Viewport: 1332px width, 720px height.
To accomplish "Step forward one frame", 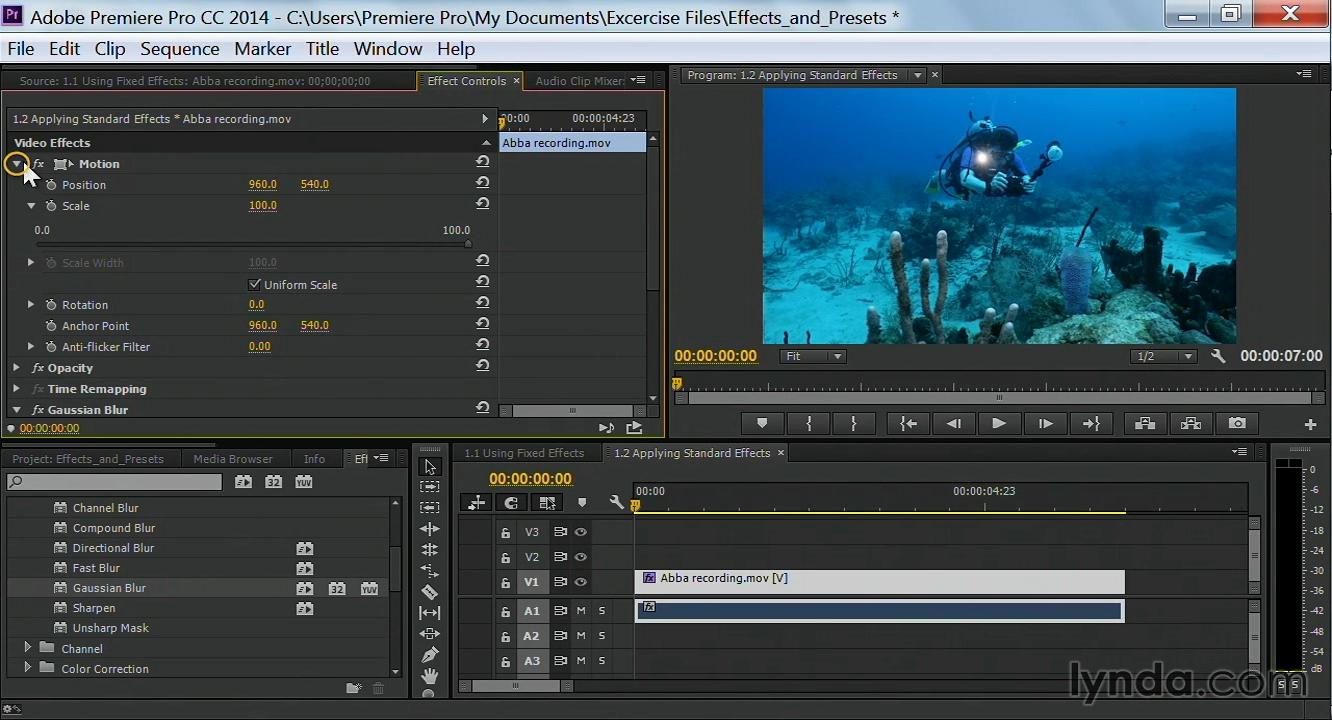I will tap(1045, 424).
